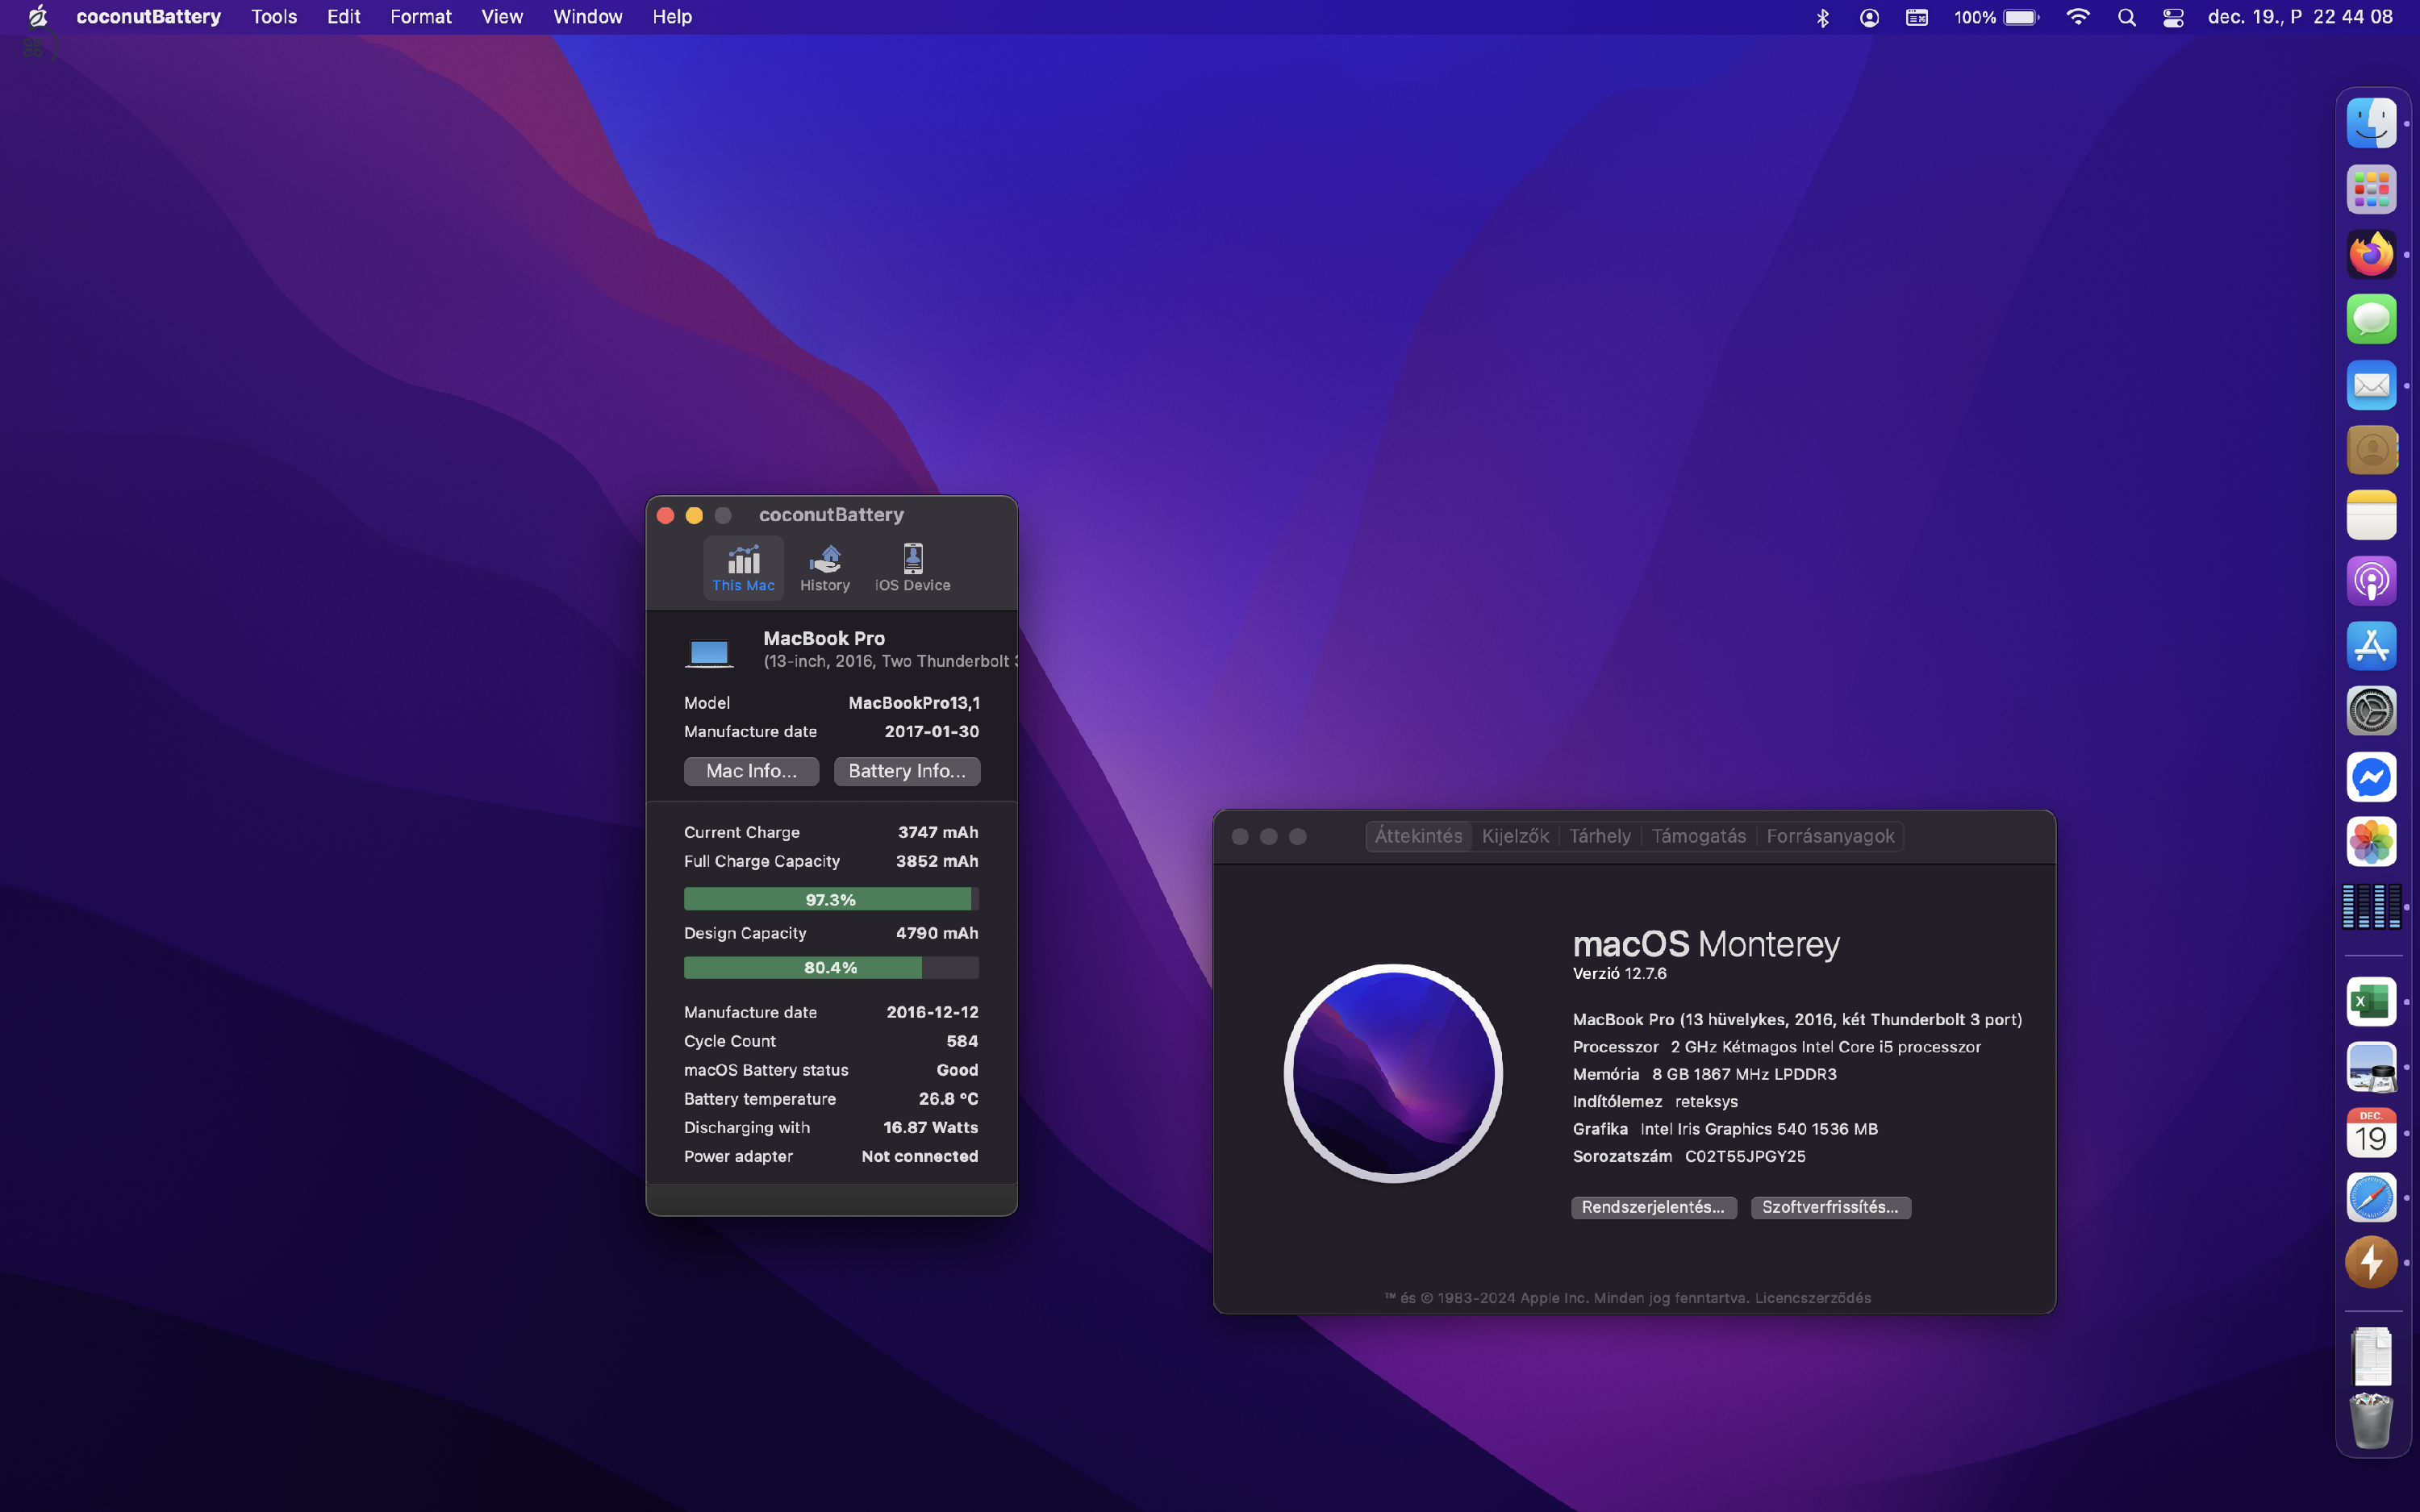Launch Messenger from the dock
This screenshot has width=2420, height=1512.
click(2370, 777)
